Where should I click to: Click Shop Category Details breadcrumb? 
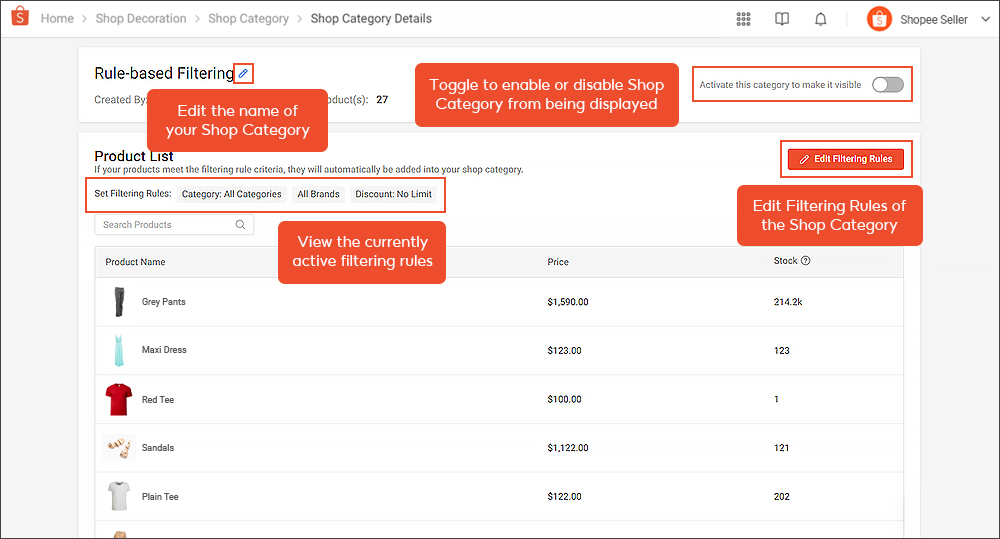pos(371,18)
